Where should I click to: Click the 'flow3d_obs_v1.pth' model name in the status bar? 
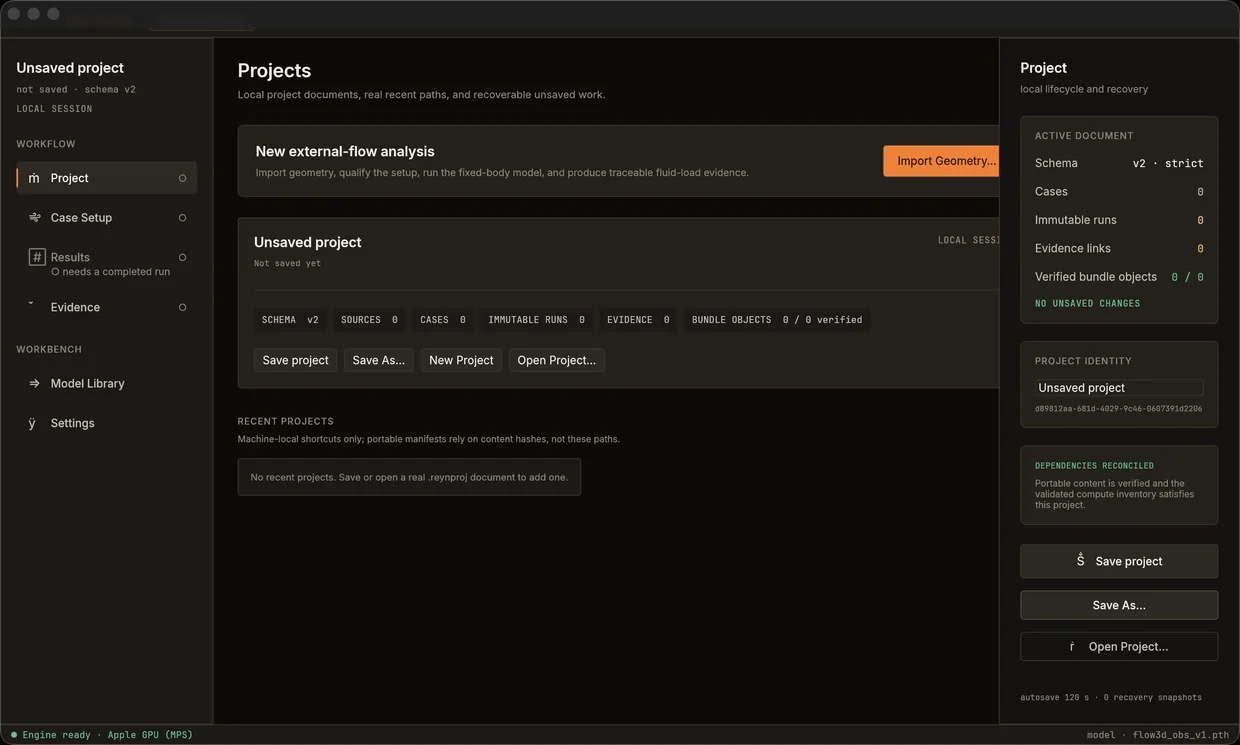(1181, 735)
